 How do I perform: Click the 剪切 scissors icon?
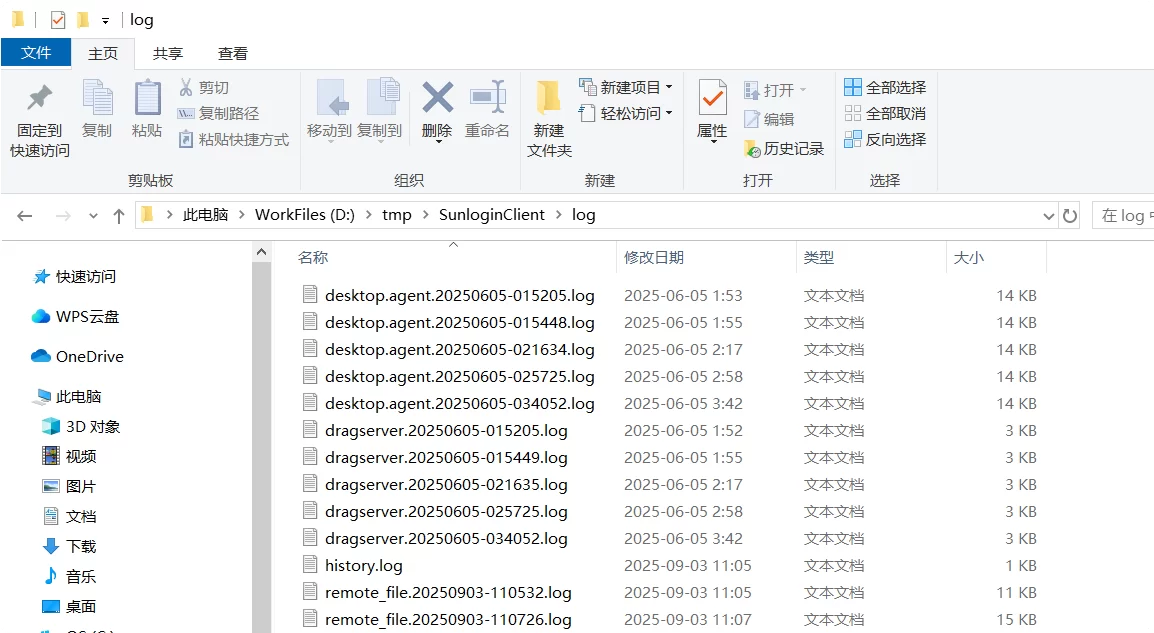pos(186,88)
